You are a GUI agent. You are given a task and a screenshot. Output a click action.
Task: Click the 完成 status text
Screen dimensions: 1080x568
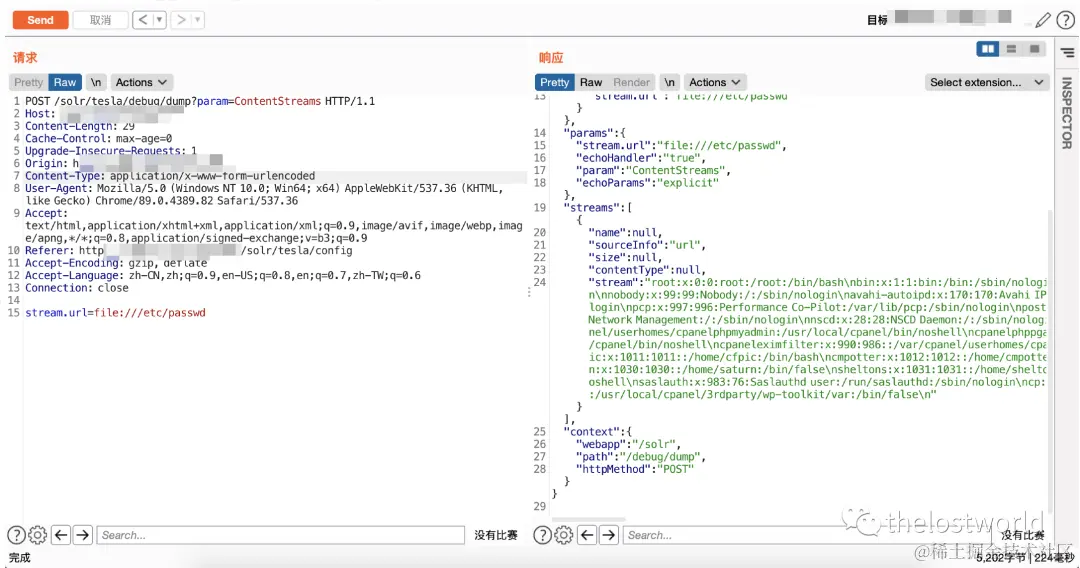point(19,558)
